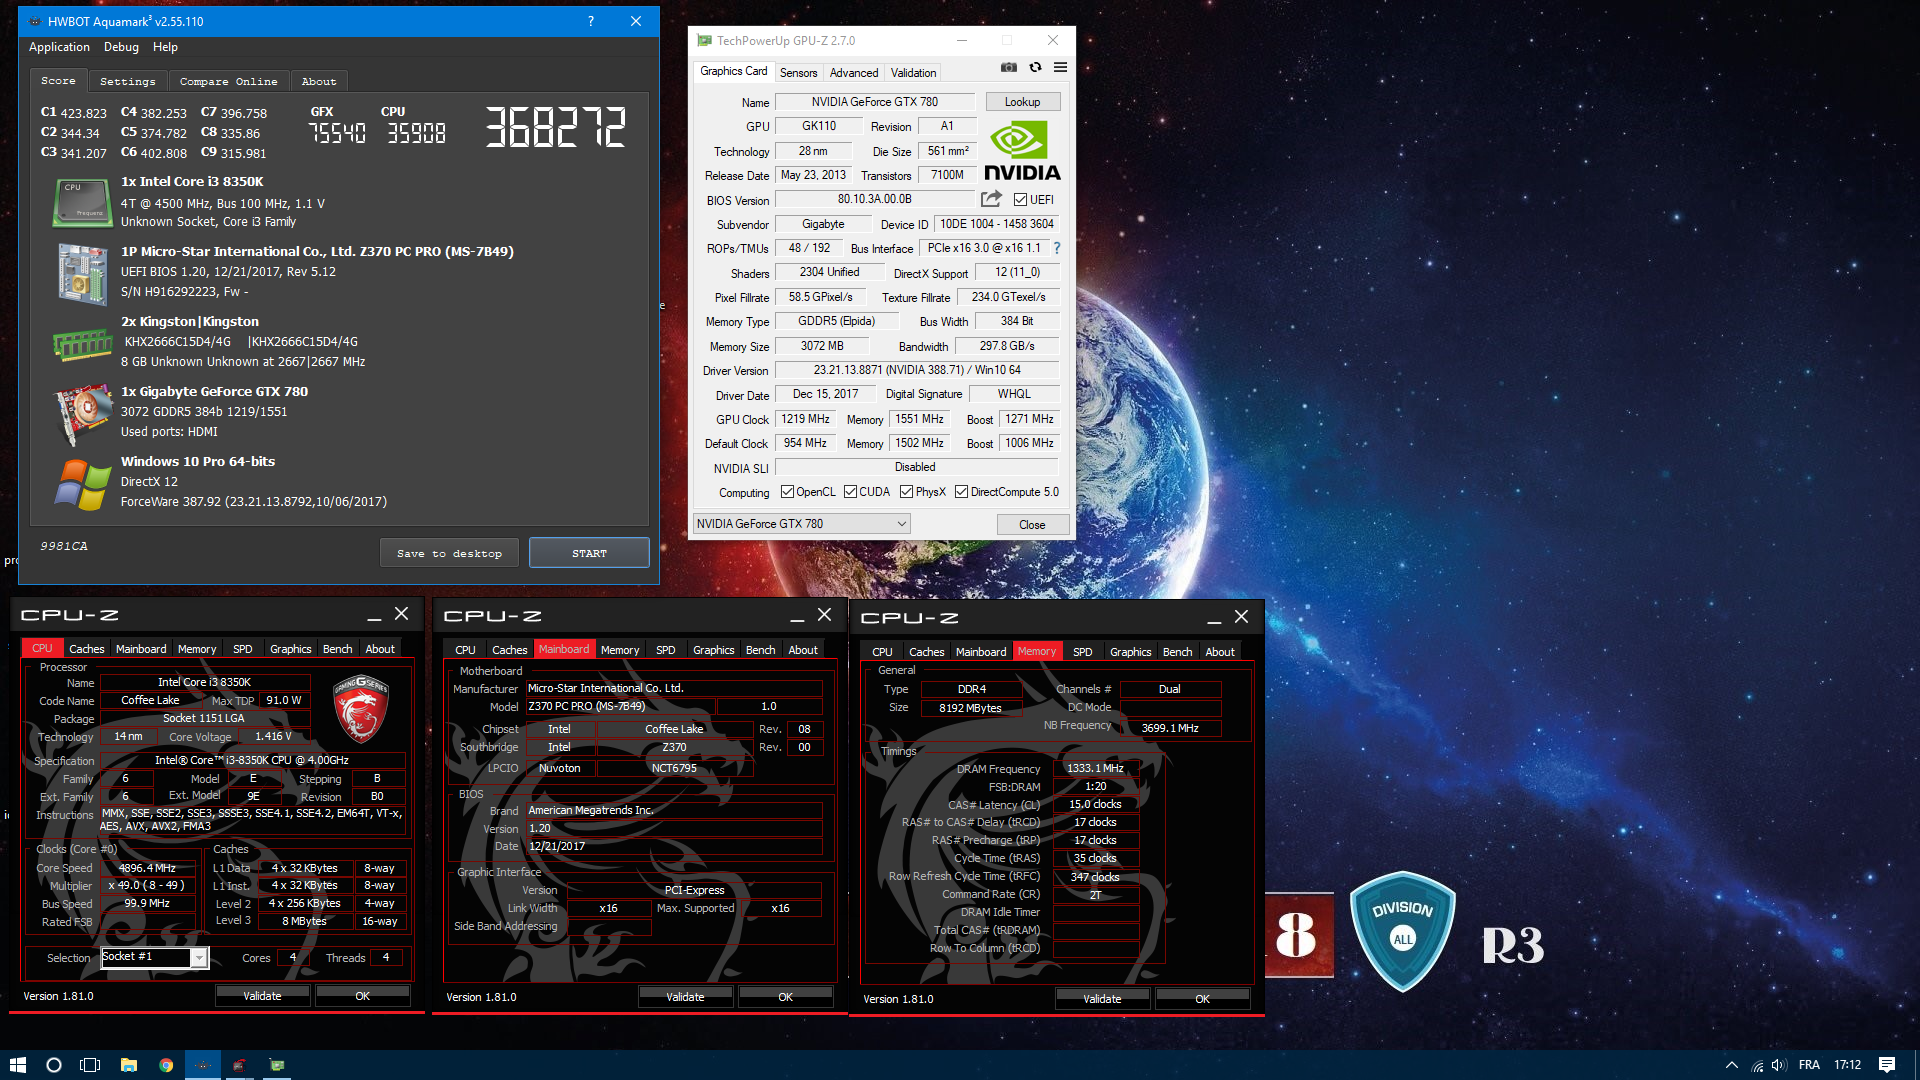Show hidden system tray icons
This screenshot has height=1080, width=1920.
[1731, 1065]
